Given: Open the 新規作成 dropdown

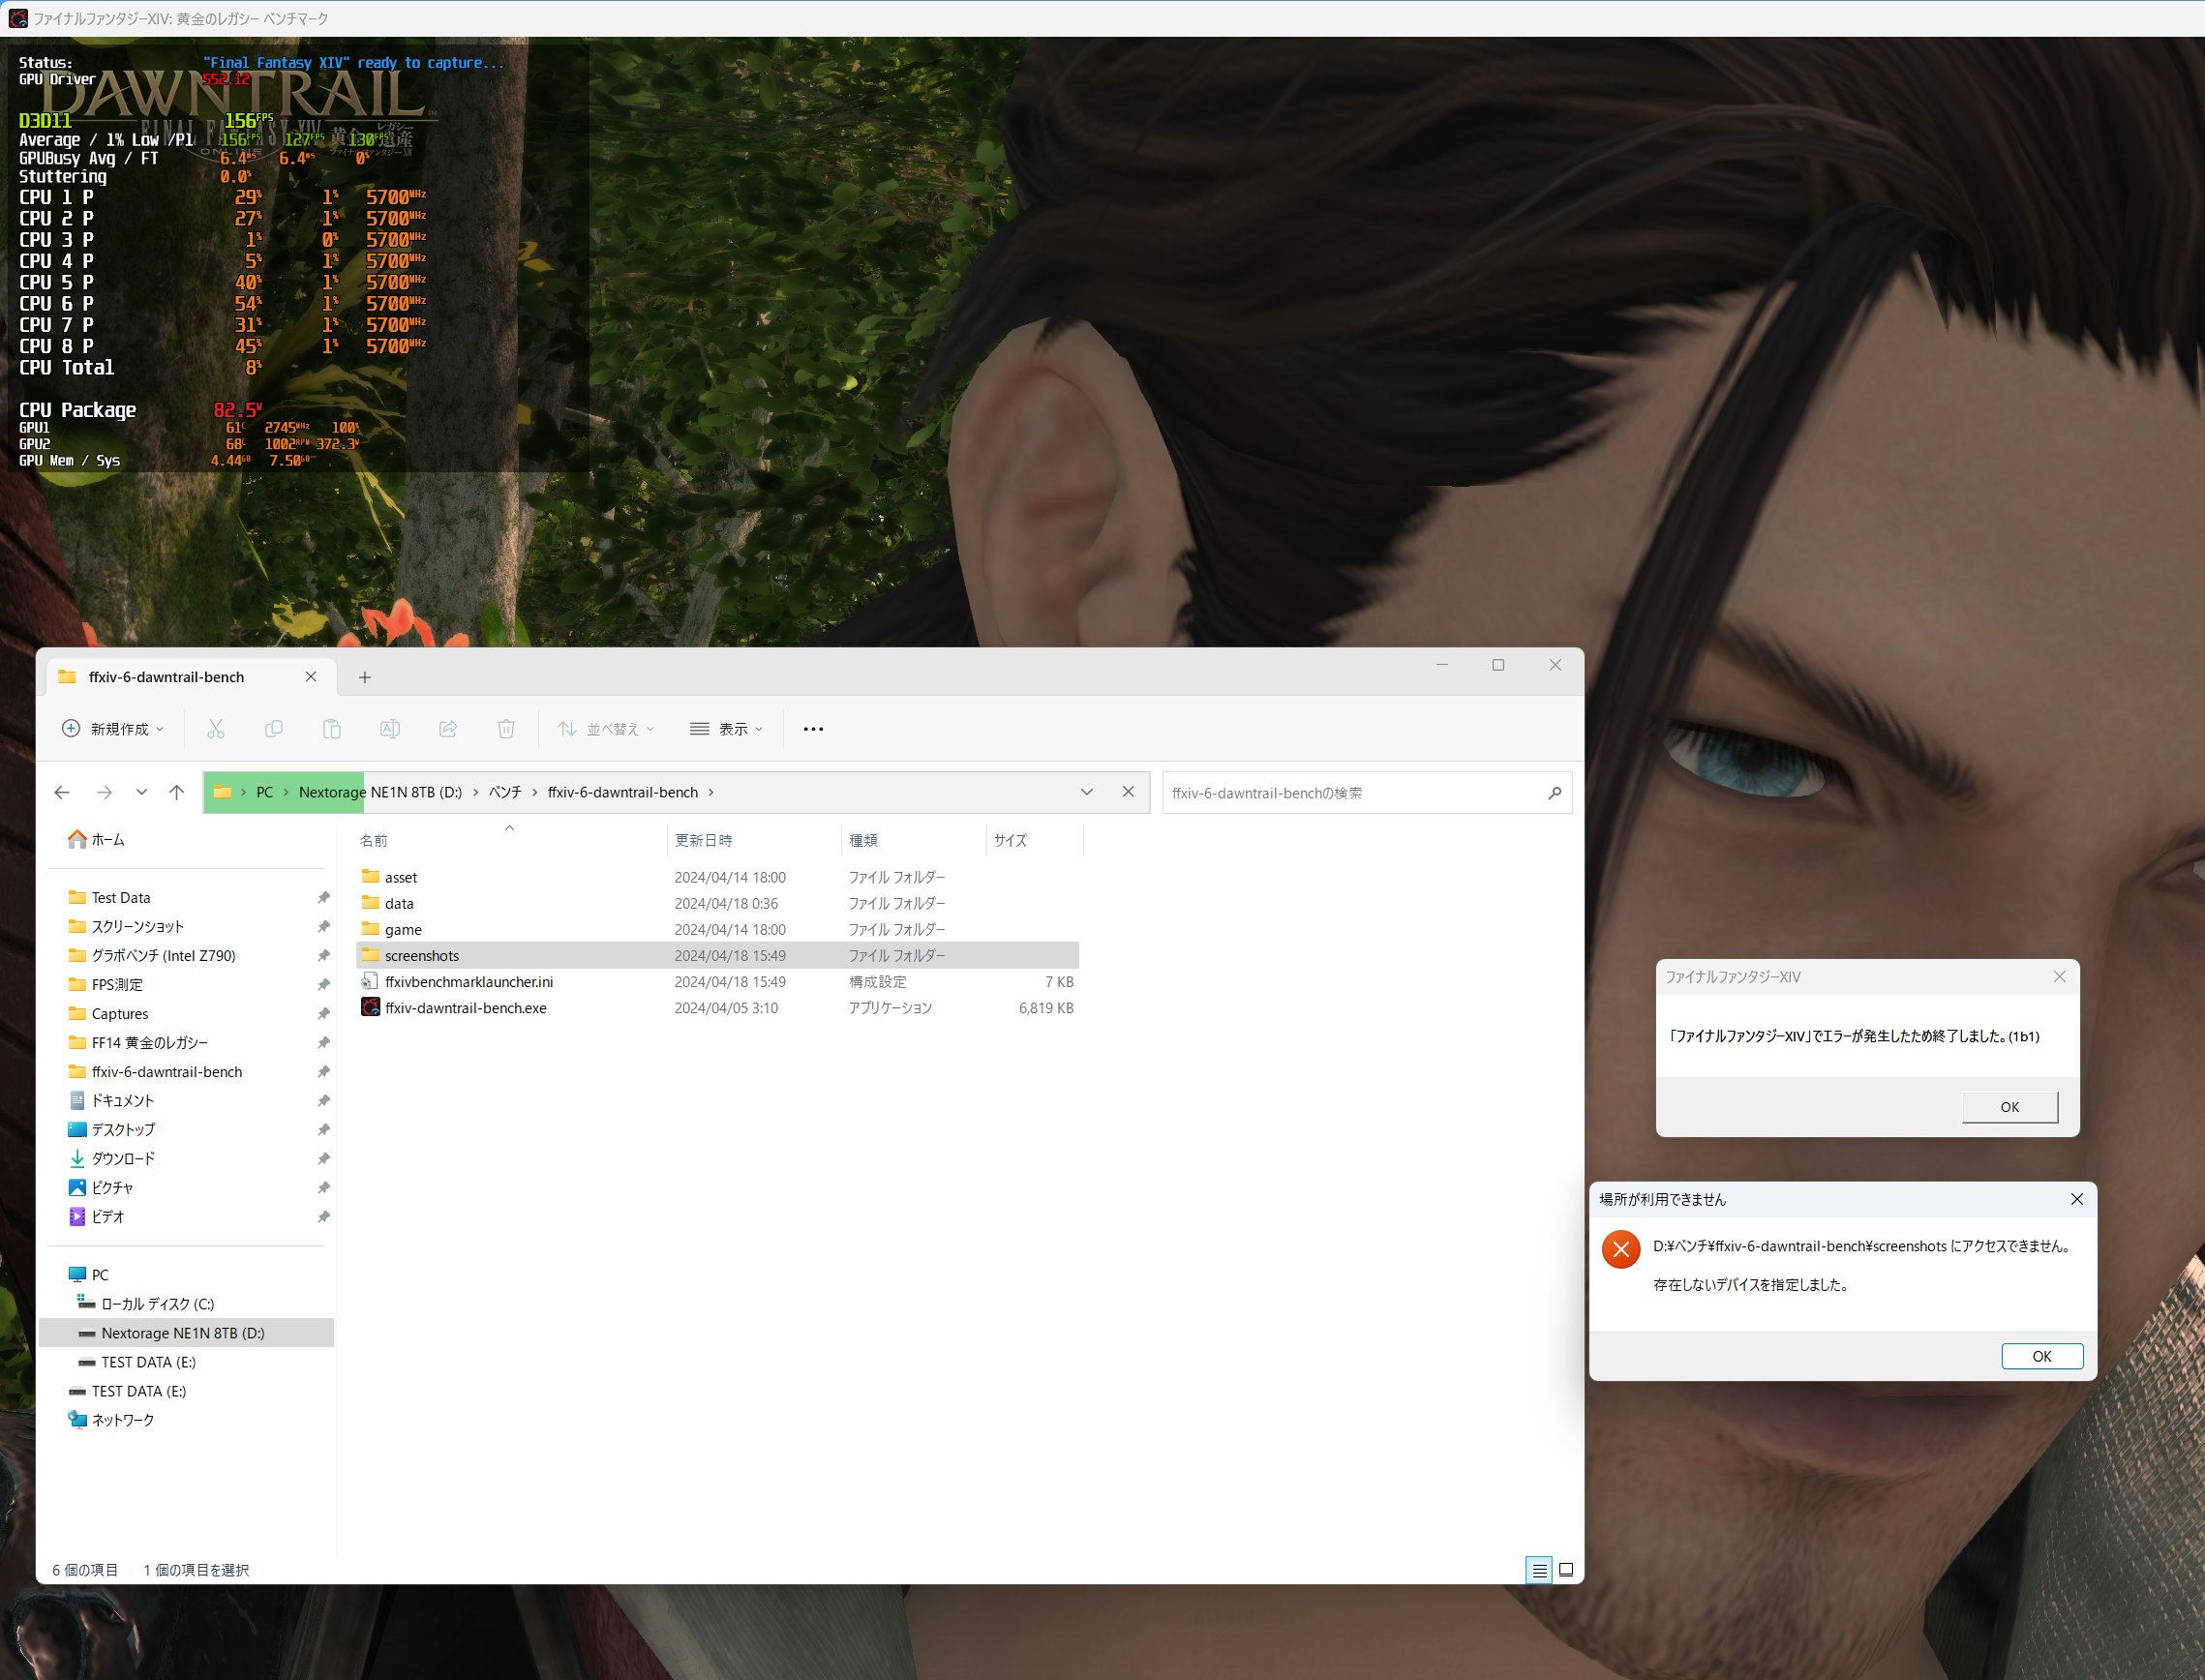Looking at the screenshot, I should (113, 729).
